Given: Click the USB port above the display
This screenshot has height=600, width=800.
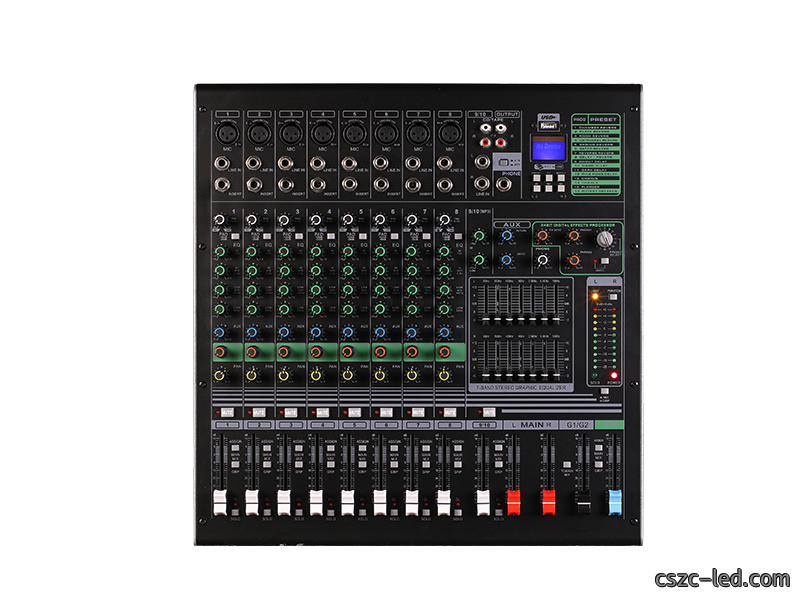Looking at the screenshot, I should [x=548, y=126].
